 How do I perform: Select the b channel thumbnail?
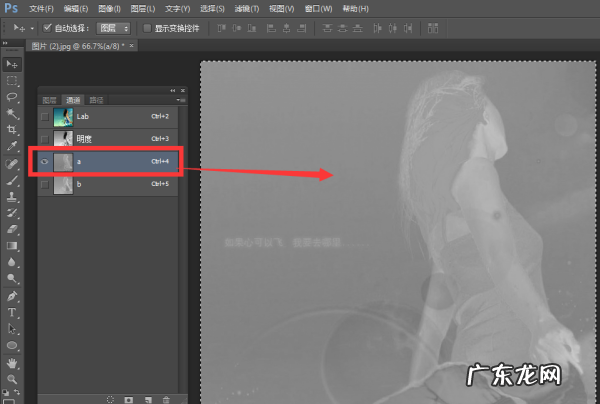click(x=63, y=184)
